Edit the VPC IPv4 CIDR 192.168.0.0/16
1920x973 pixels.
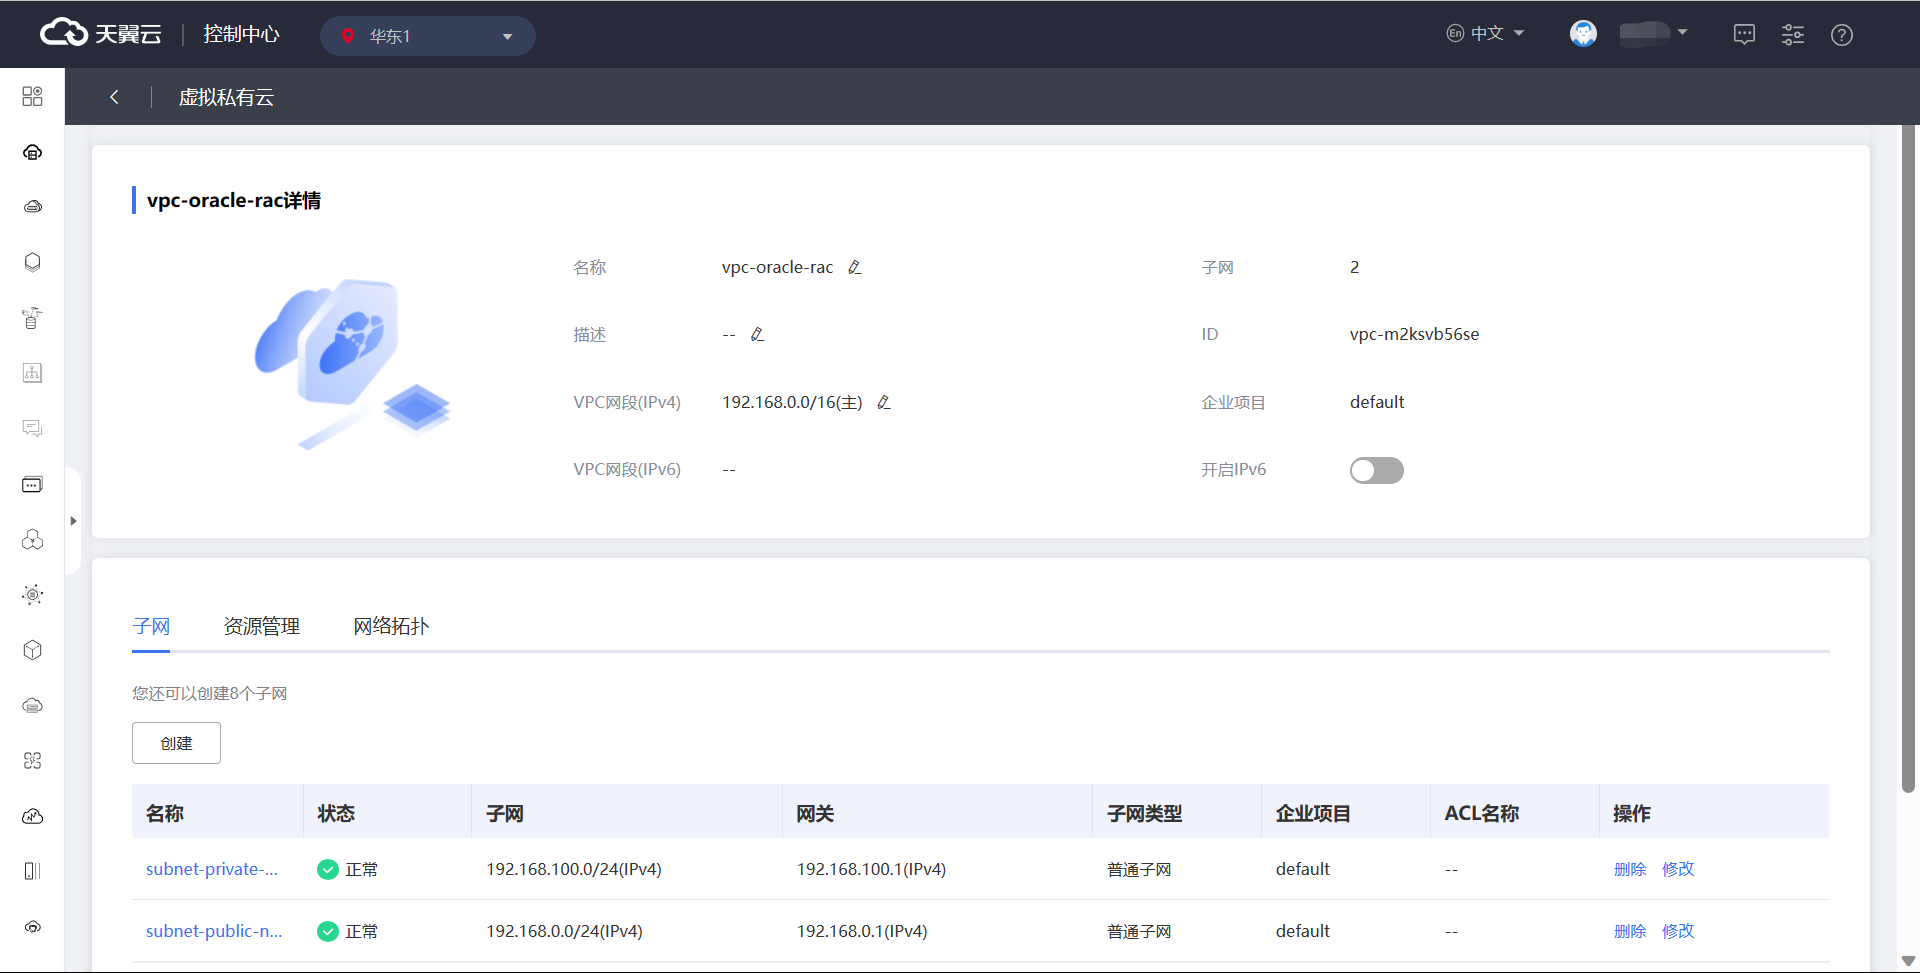click(x=883, y=402)
